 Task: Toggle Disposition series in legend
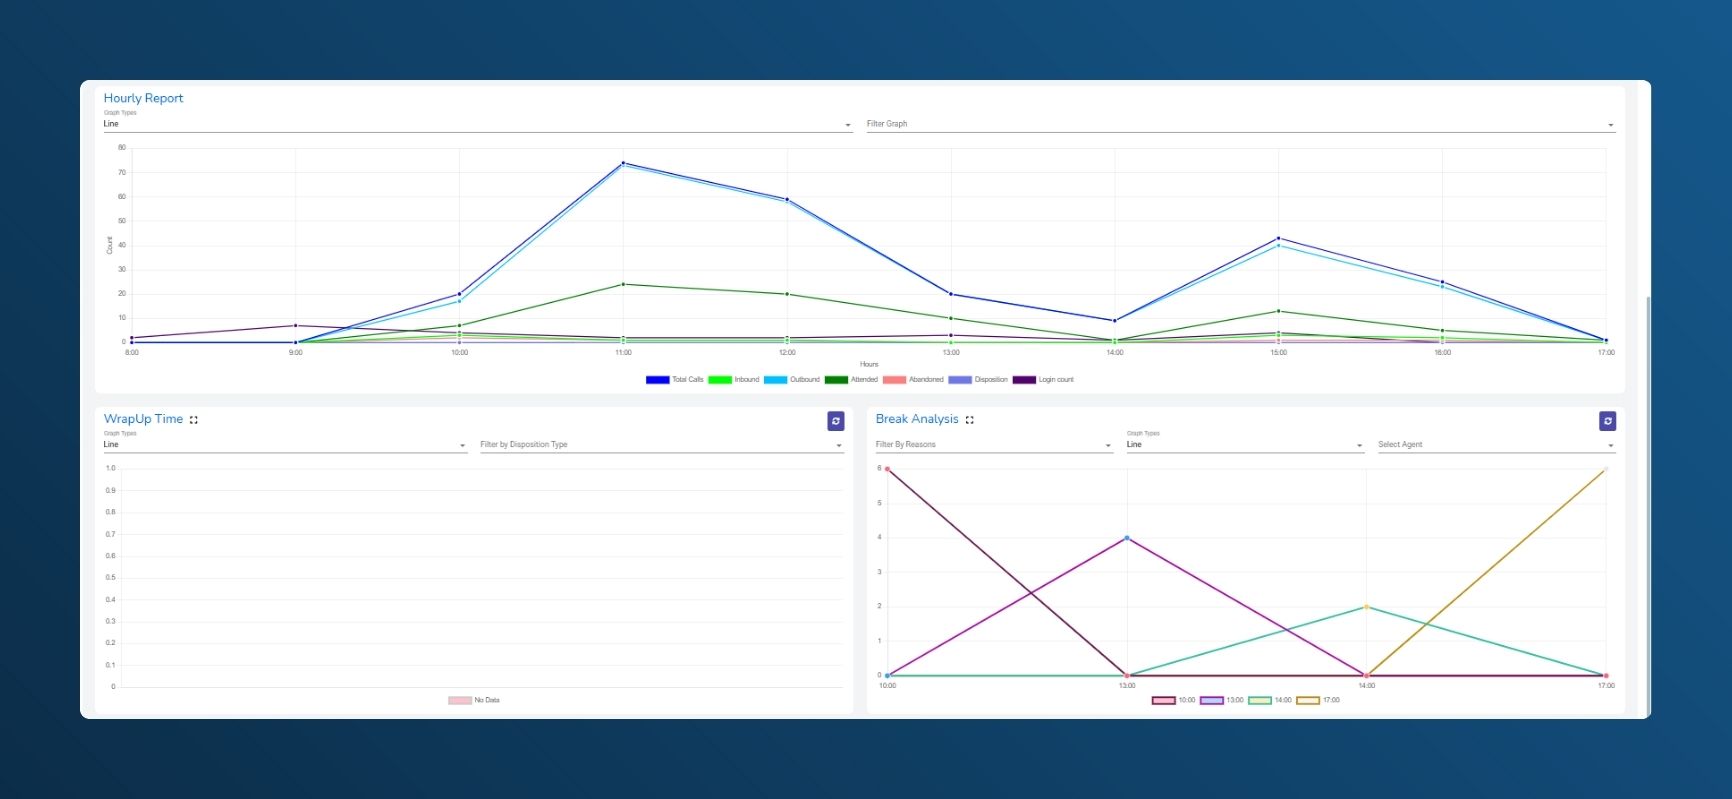point(978,380)
